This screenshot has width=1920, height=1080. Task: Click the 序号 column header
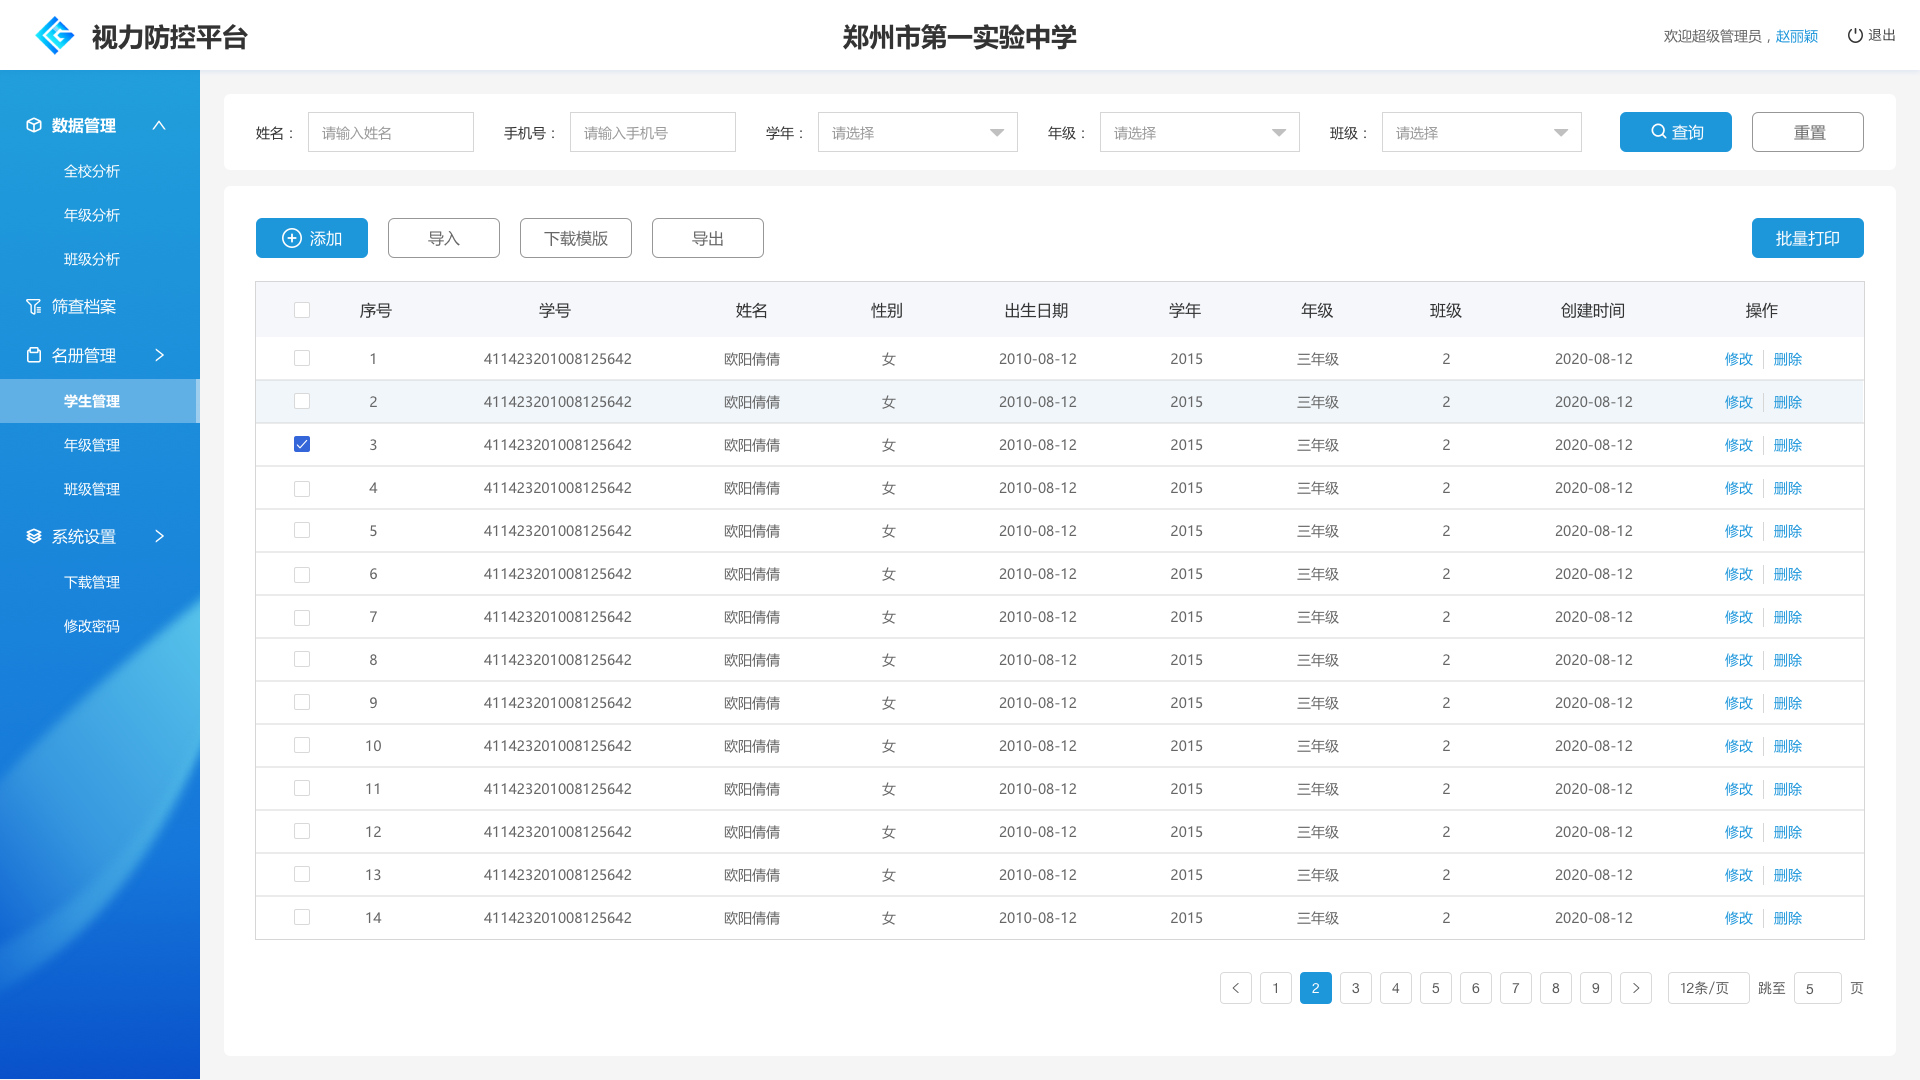pyautogui.click(x=375, y=311)
